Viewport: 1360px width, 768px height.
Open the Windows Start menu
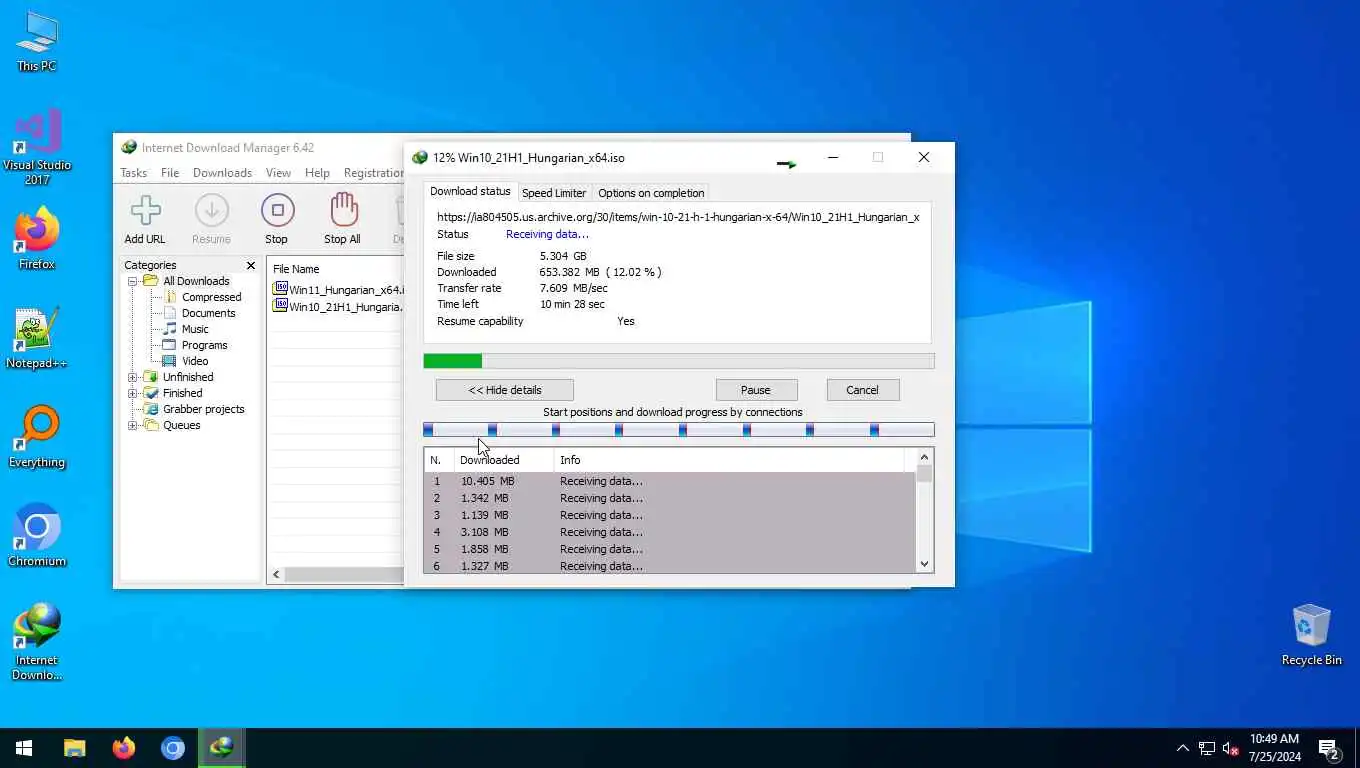point(24,748)
